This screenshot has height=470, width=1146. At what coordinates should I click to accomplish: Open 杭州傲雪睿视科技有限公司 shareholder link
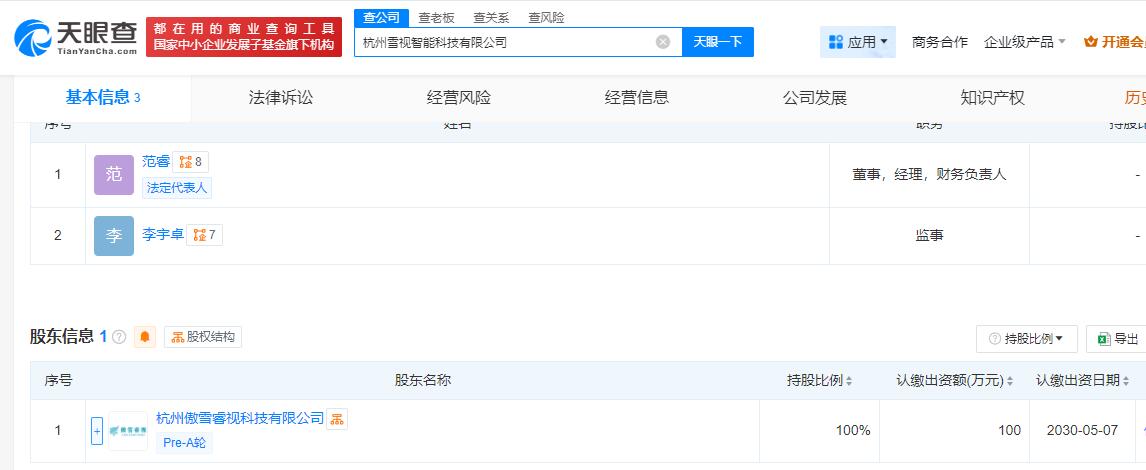[x=240, y=418]
